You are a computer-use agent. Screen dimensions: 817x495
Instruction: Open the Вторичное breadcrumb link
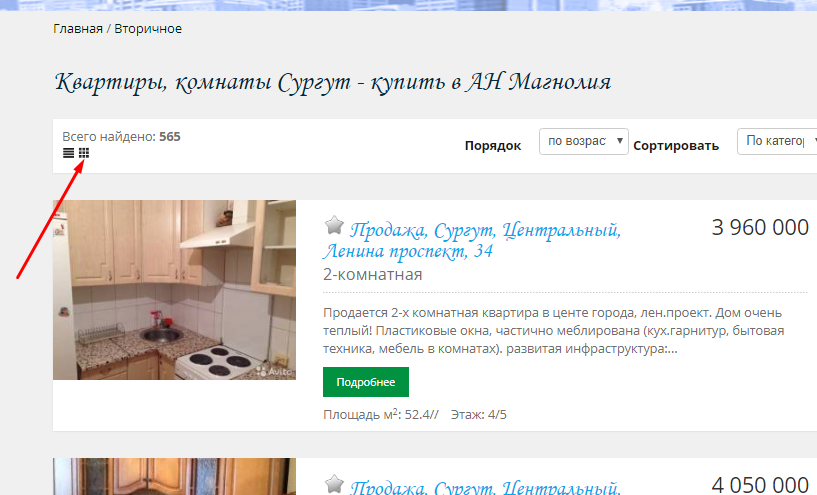(x=148, y=29)
